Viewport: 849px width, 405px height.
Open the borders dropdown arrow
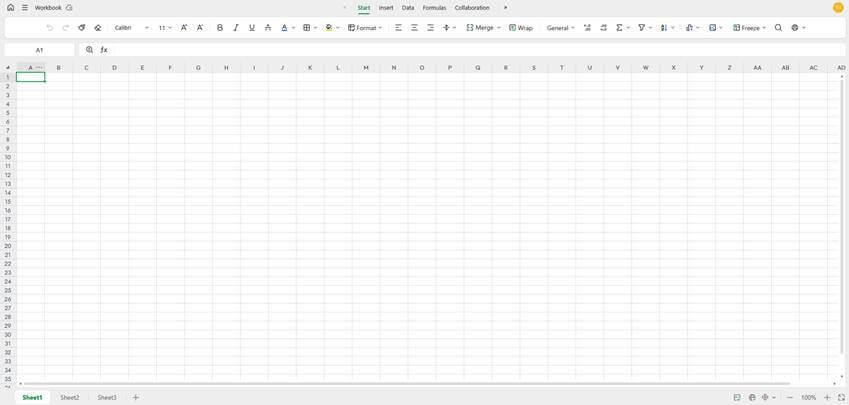[316, 28]
